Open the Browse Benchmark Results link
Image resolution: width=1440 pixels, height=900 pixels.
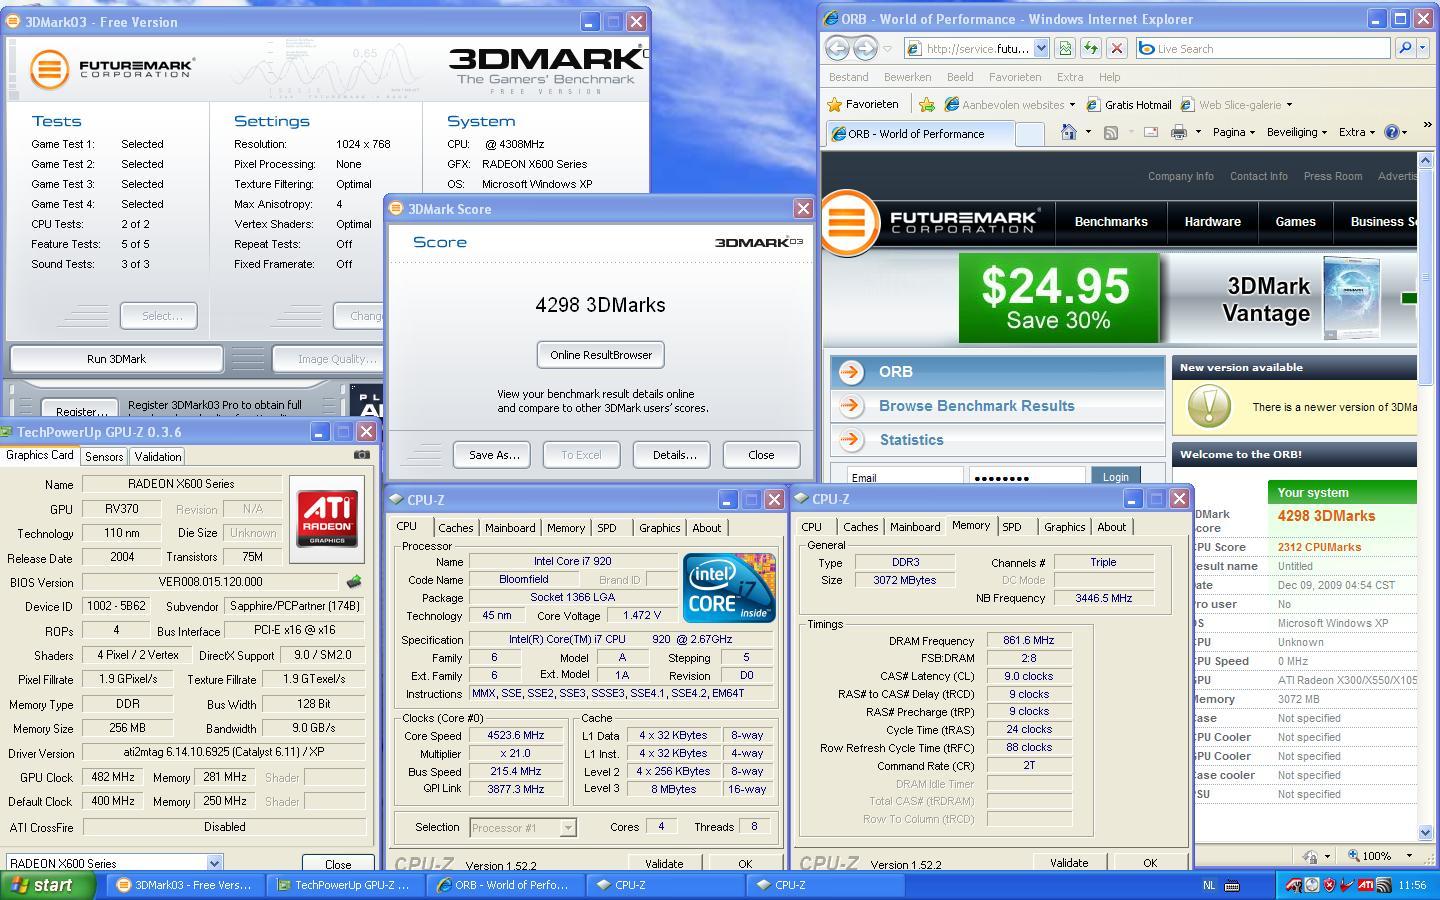[x=976, y=406]
